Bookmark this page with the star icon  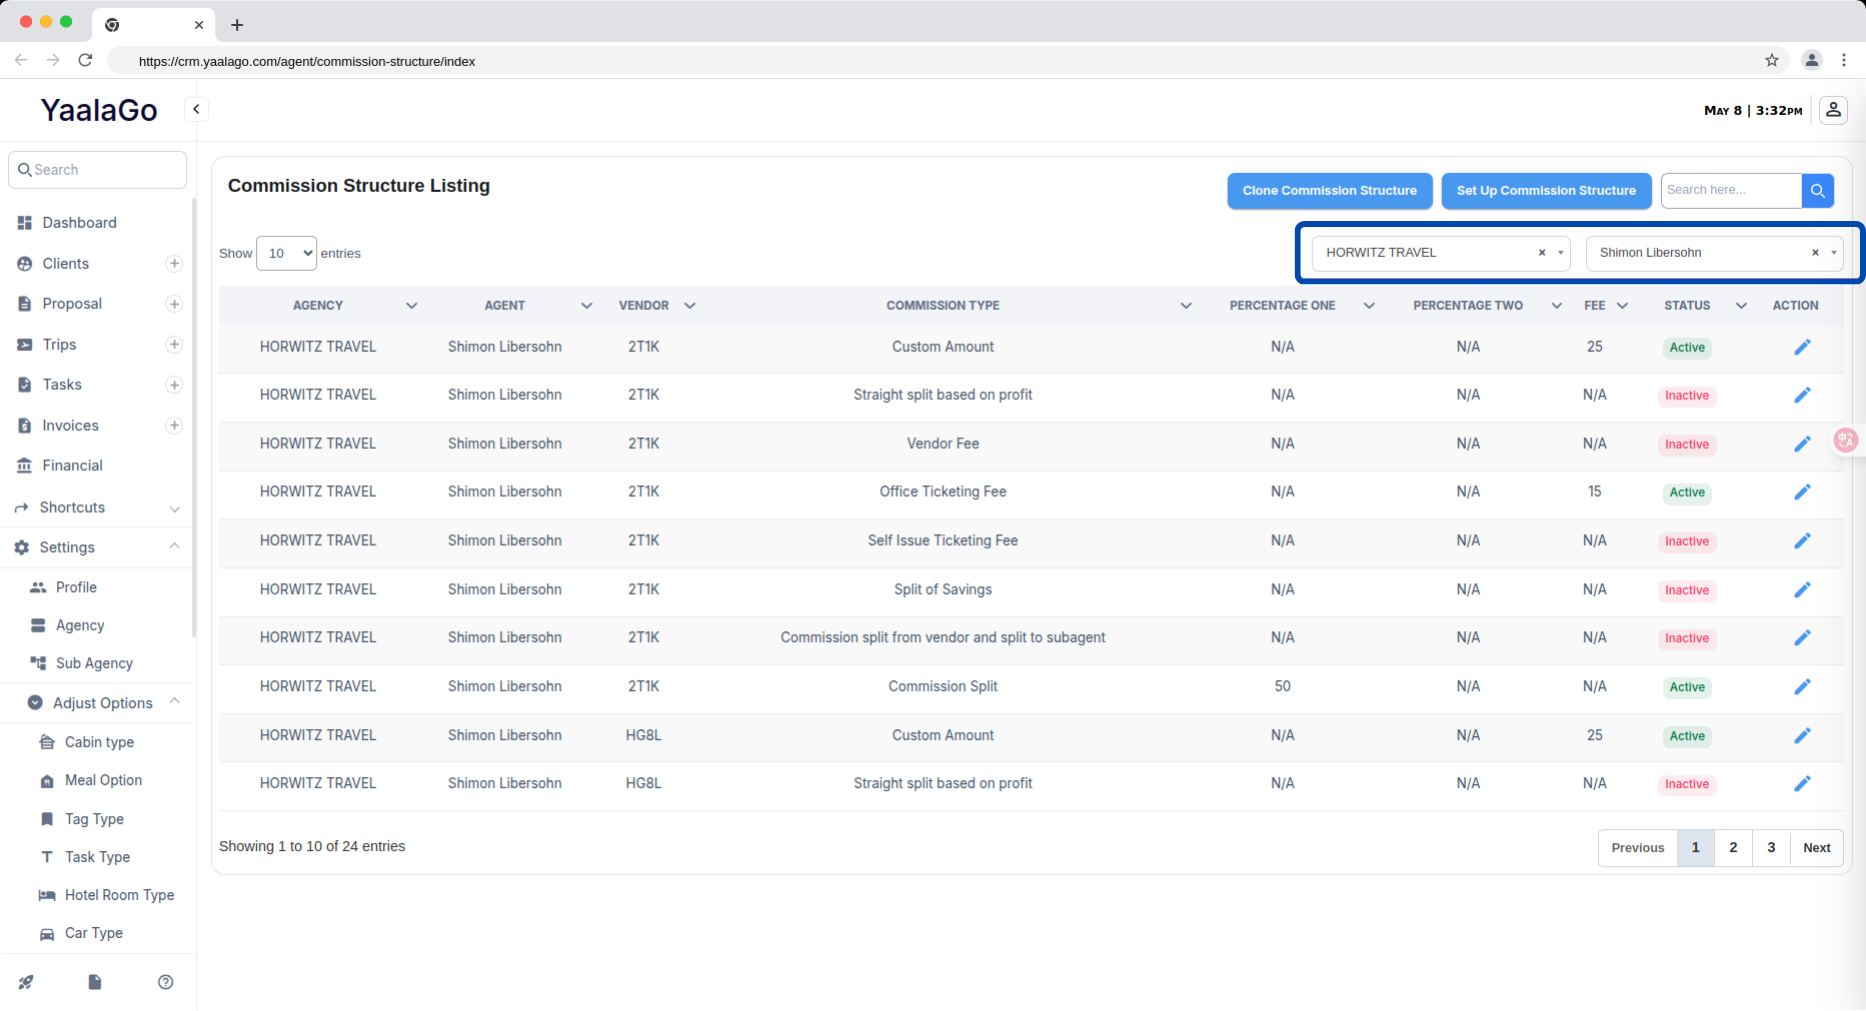[1772, 61]
